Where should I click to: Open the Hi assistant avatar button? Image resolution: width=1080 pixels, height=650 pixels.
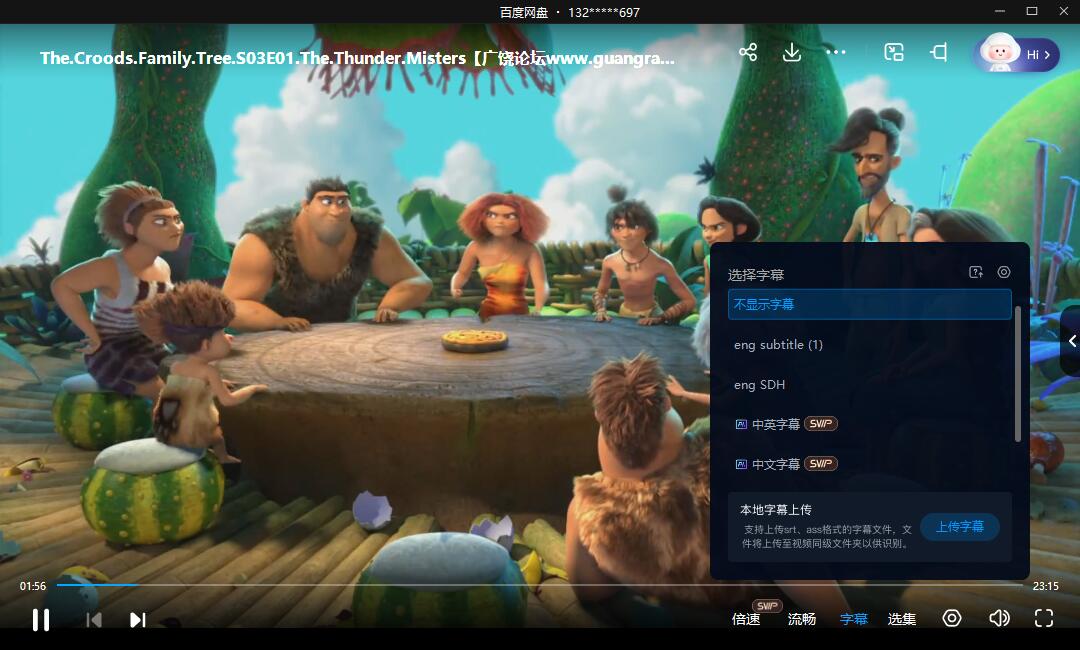coord(1017,54)
